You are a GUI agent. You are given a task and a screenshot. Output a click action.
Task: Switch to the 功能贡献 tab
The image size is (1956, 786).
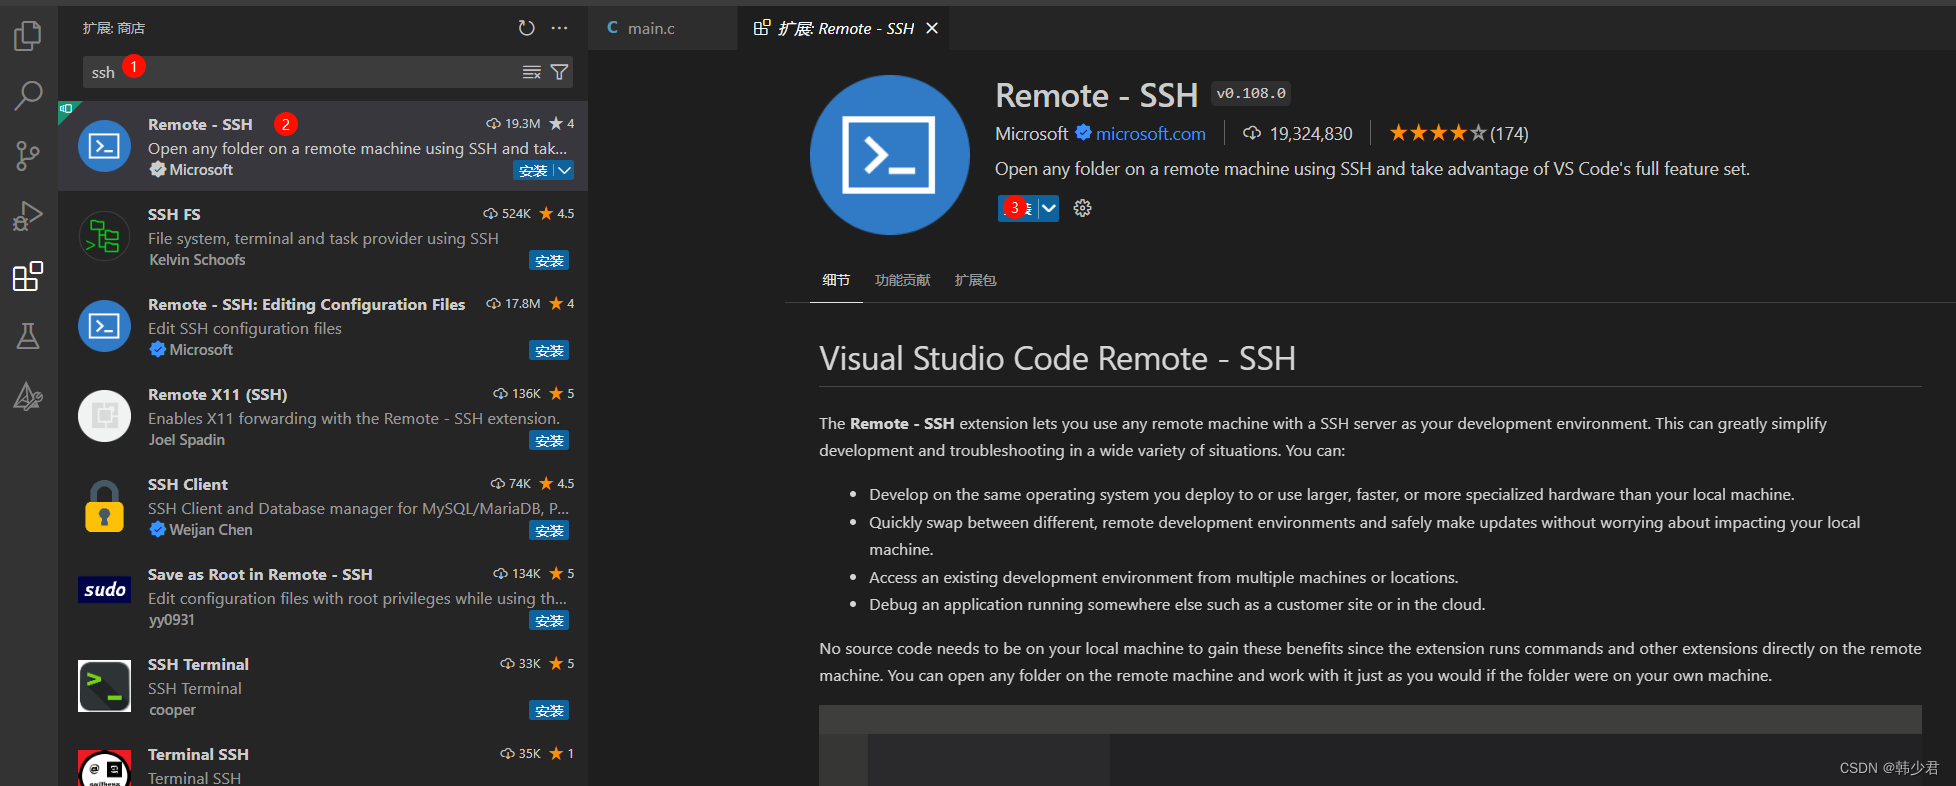902,280
